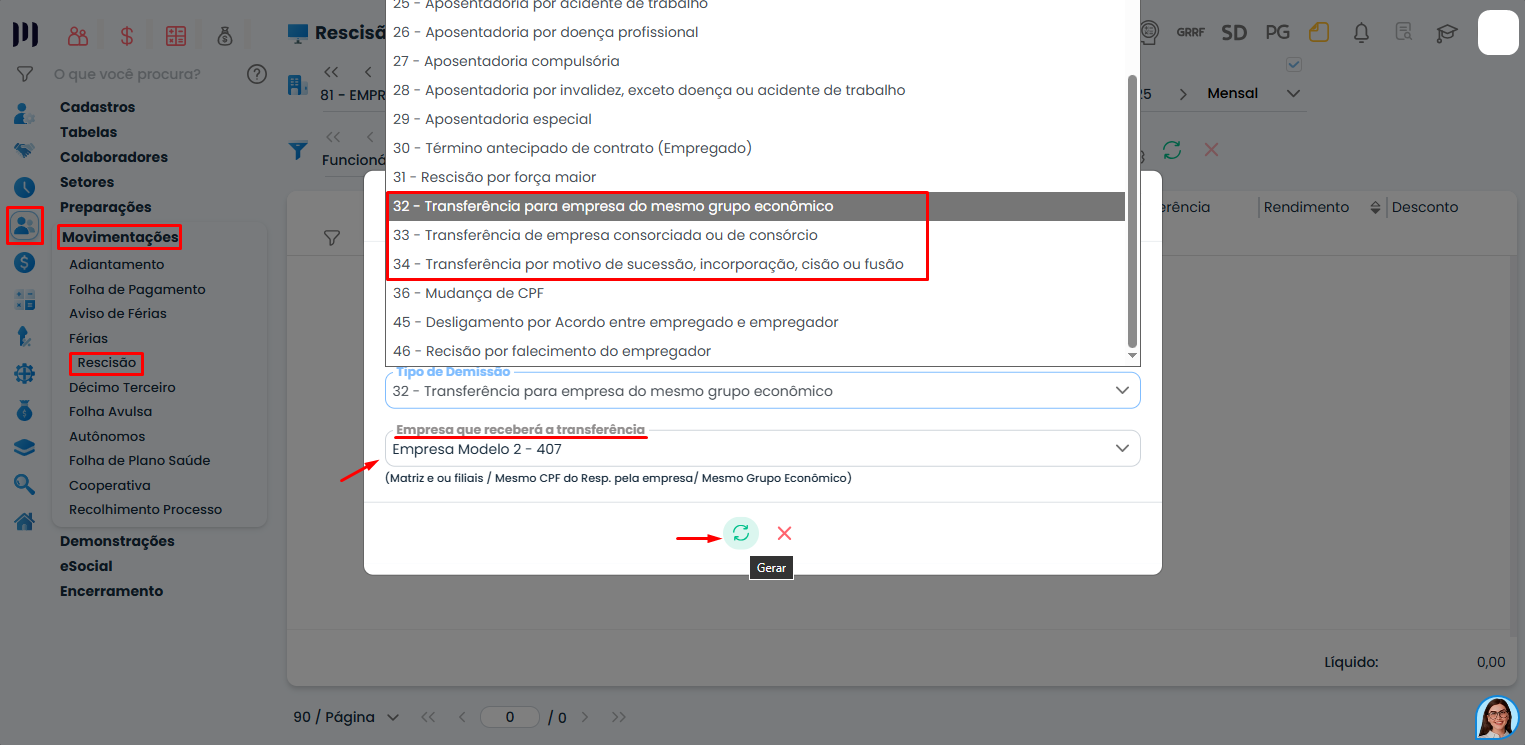1525x745 pixels.
Task: Open the virtual assistant avatar
Action: [1497, 717]
